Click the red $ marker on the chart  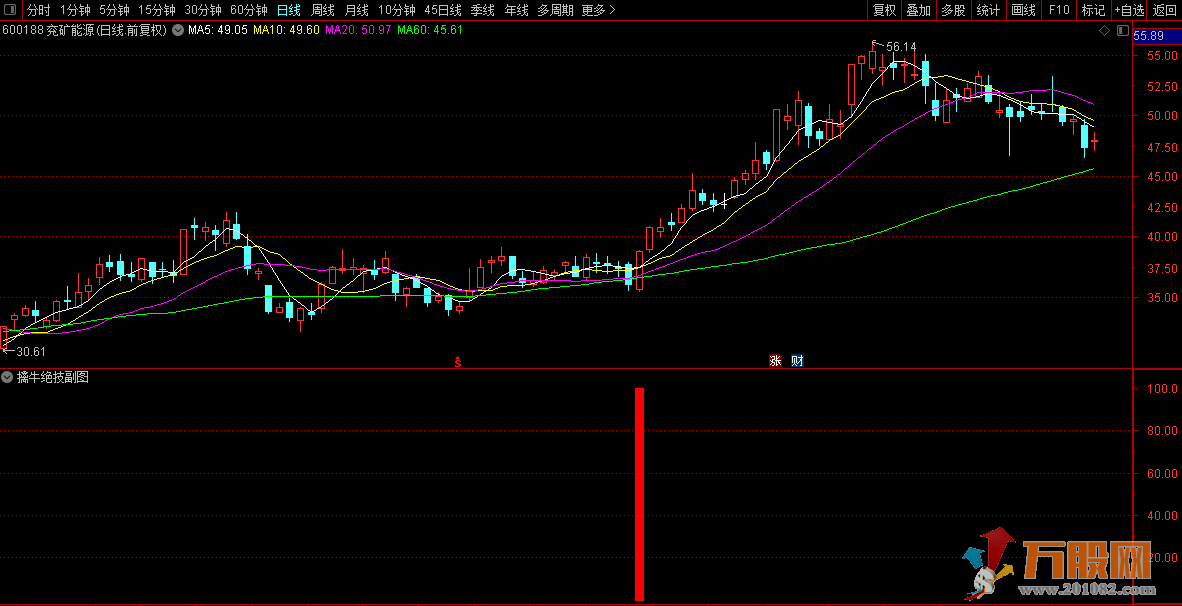458,362
